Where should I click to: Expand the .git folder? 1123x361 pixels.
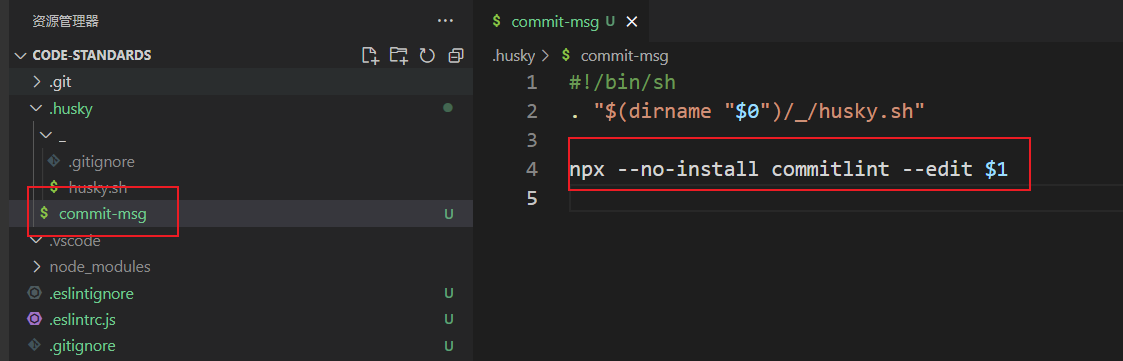point(241,82)
